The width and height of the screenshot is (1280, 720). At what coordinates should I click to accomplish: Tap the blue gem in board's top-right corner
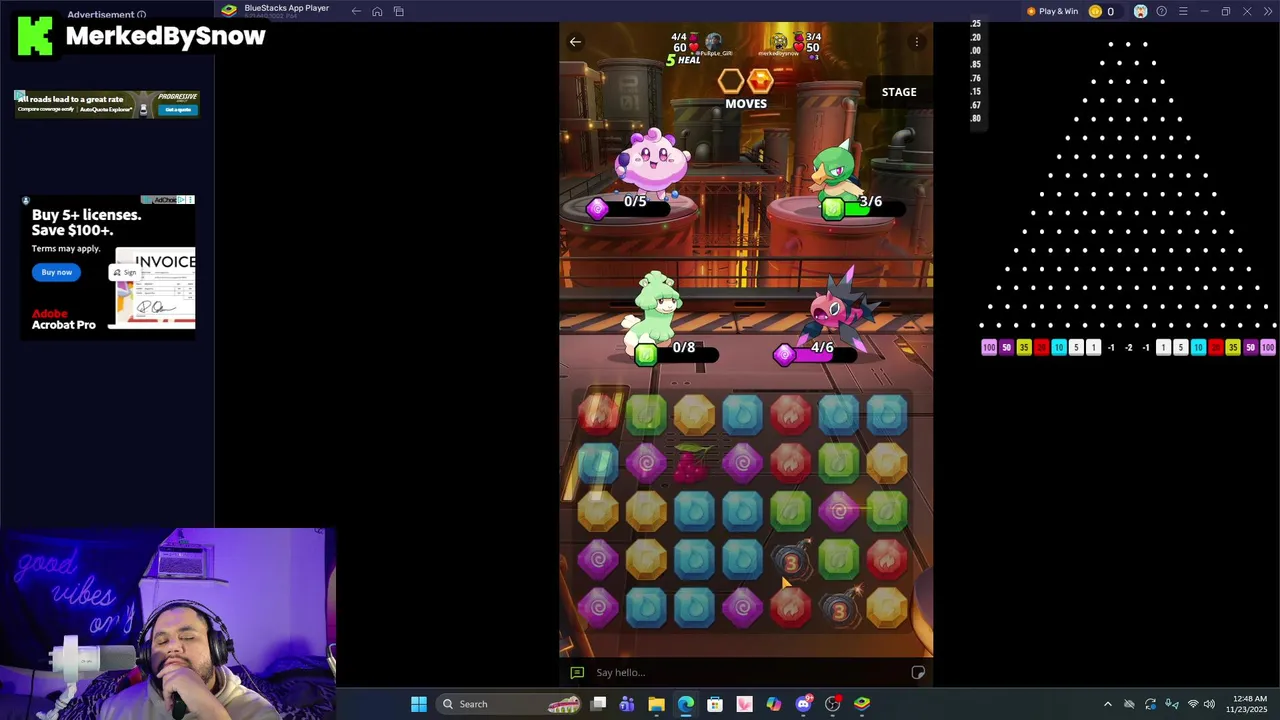[887, 415]
